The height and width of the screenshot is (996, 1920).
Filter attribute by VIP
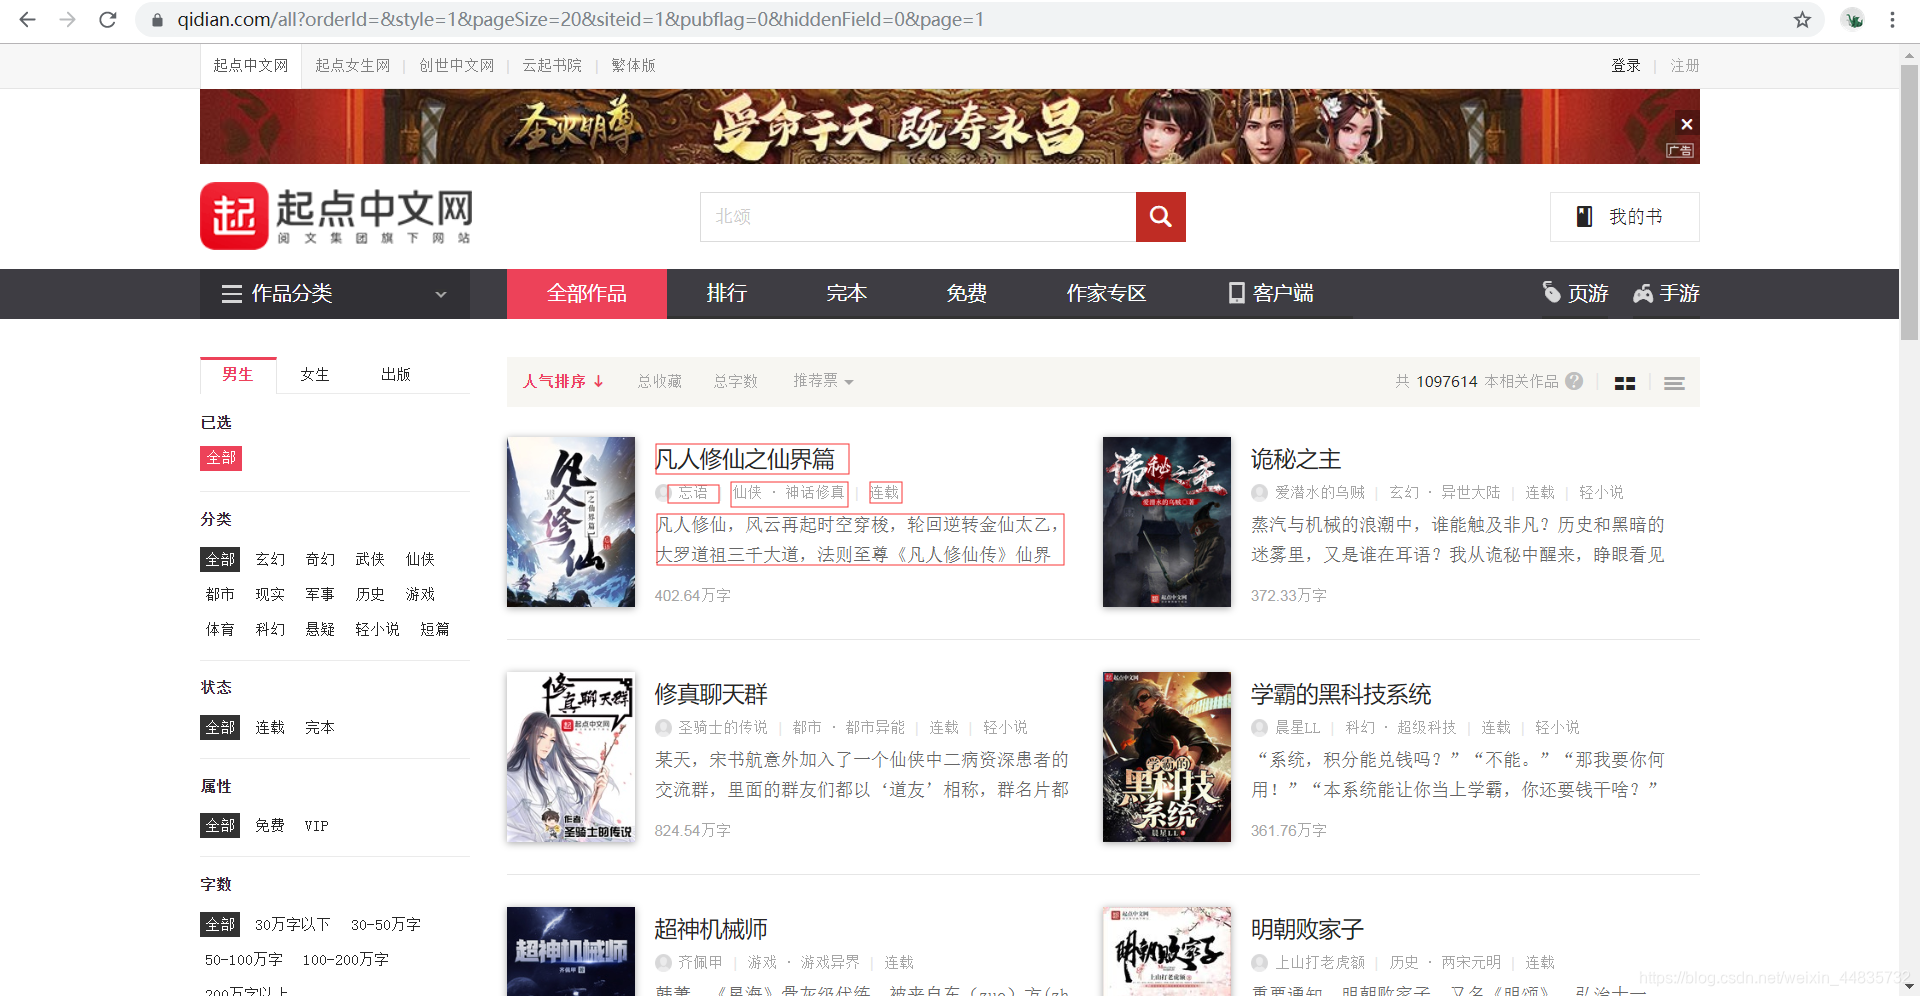(x=317, y=826)
